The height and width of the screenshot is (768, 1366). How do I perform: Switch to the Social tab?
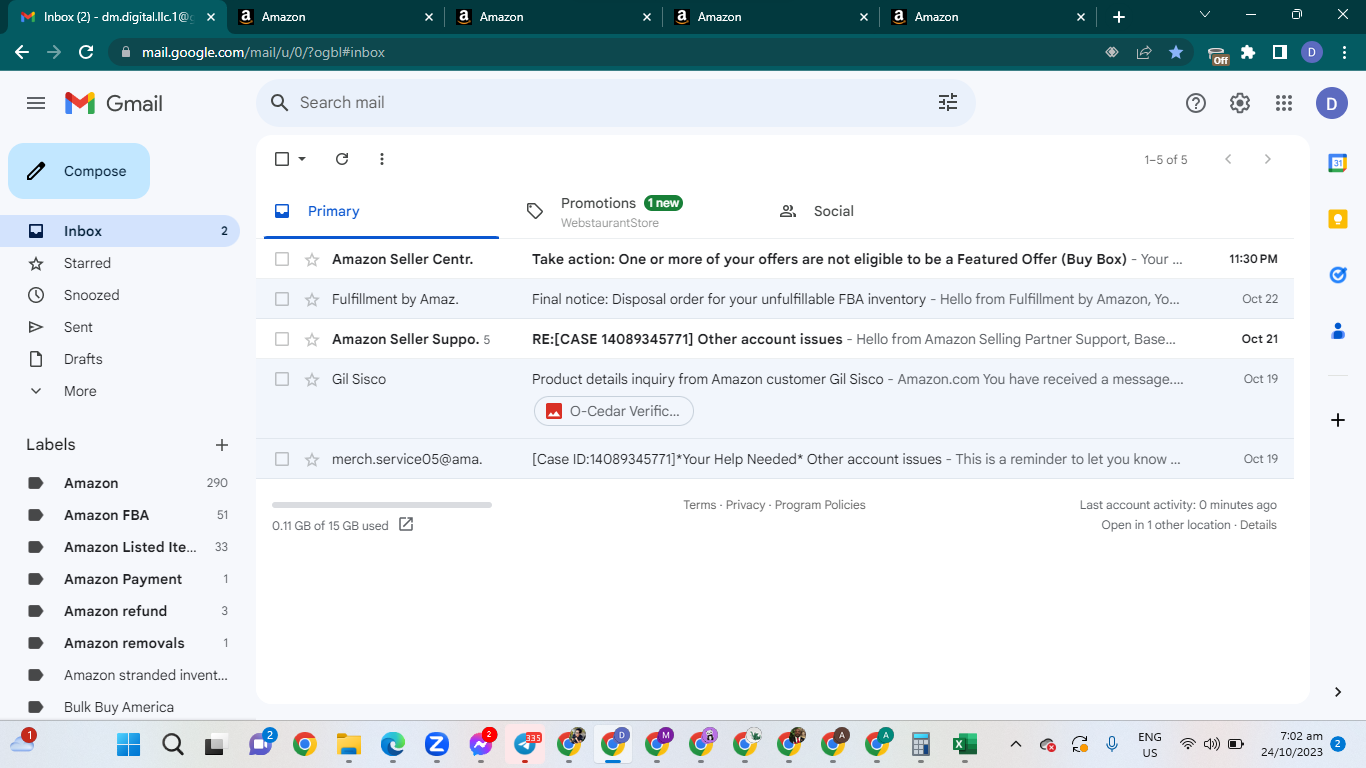[x=886, y=211]
